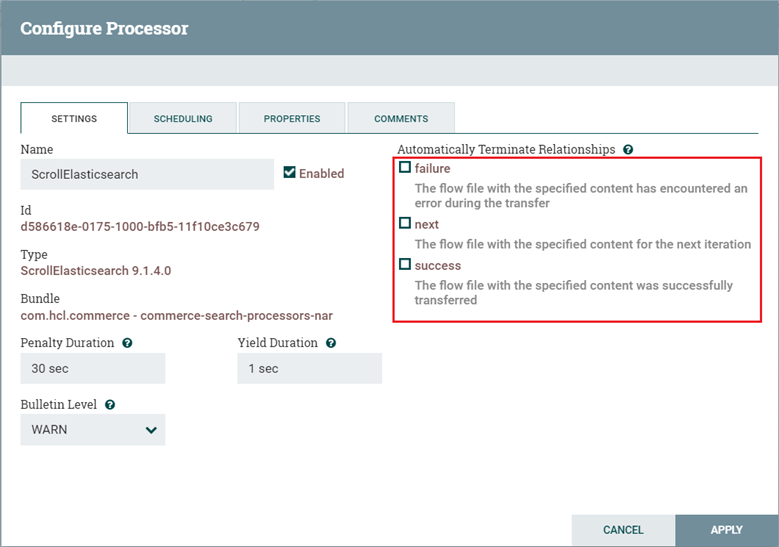Click help icon beside Bulletin Level
The width and height of the screenshot is (779, 547).
(110, 405)
